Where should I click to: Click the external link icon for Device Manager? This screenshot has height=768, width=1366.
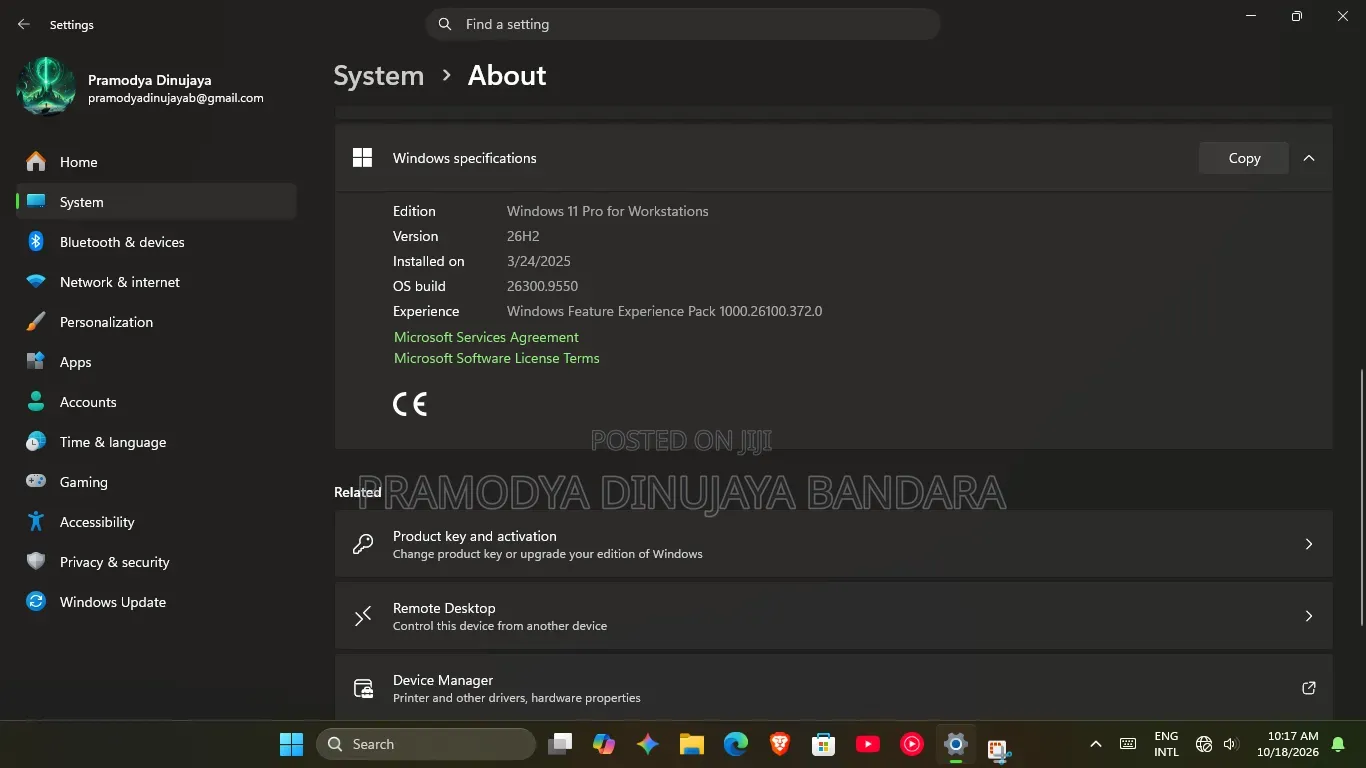tap(1309, 688)
